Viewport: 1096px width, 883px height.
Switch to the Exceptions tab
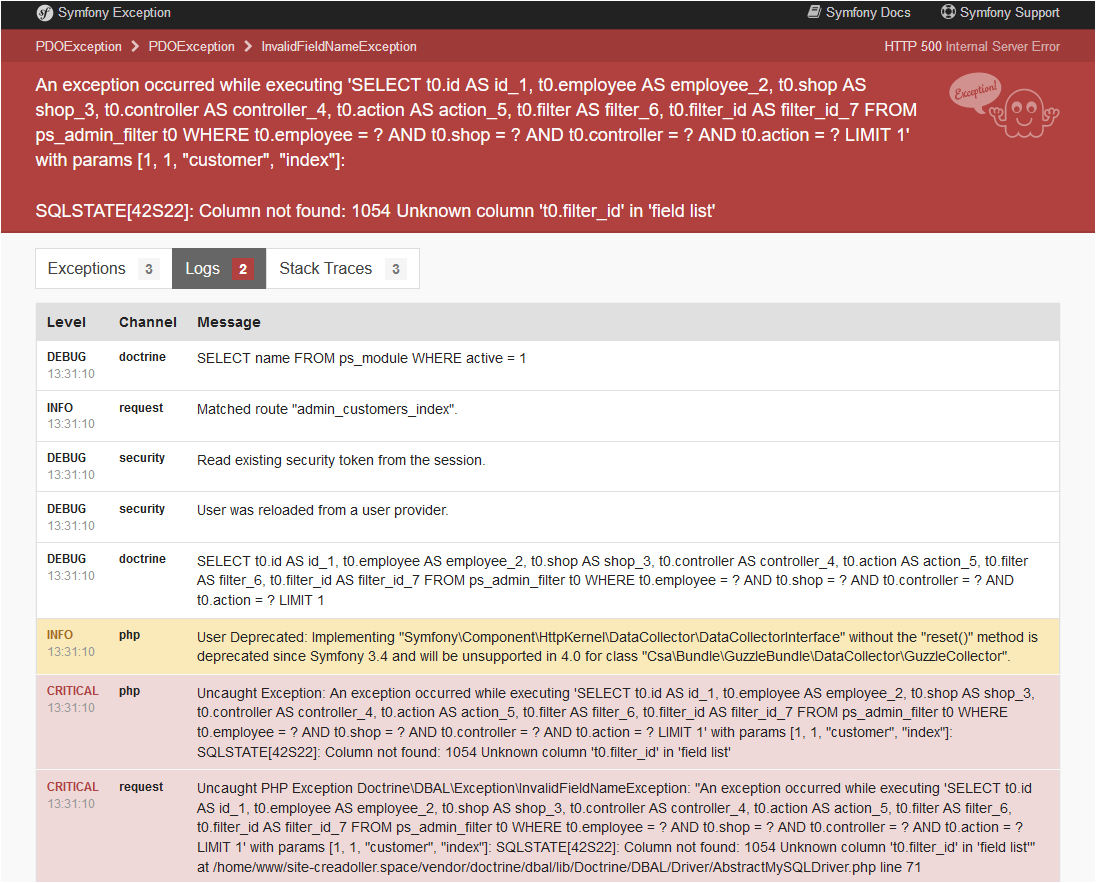(x=103, y=268)
